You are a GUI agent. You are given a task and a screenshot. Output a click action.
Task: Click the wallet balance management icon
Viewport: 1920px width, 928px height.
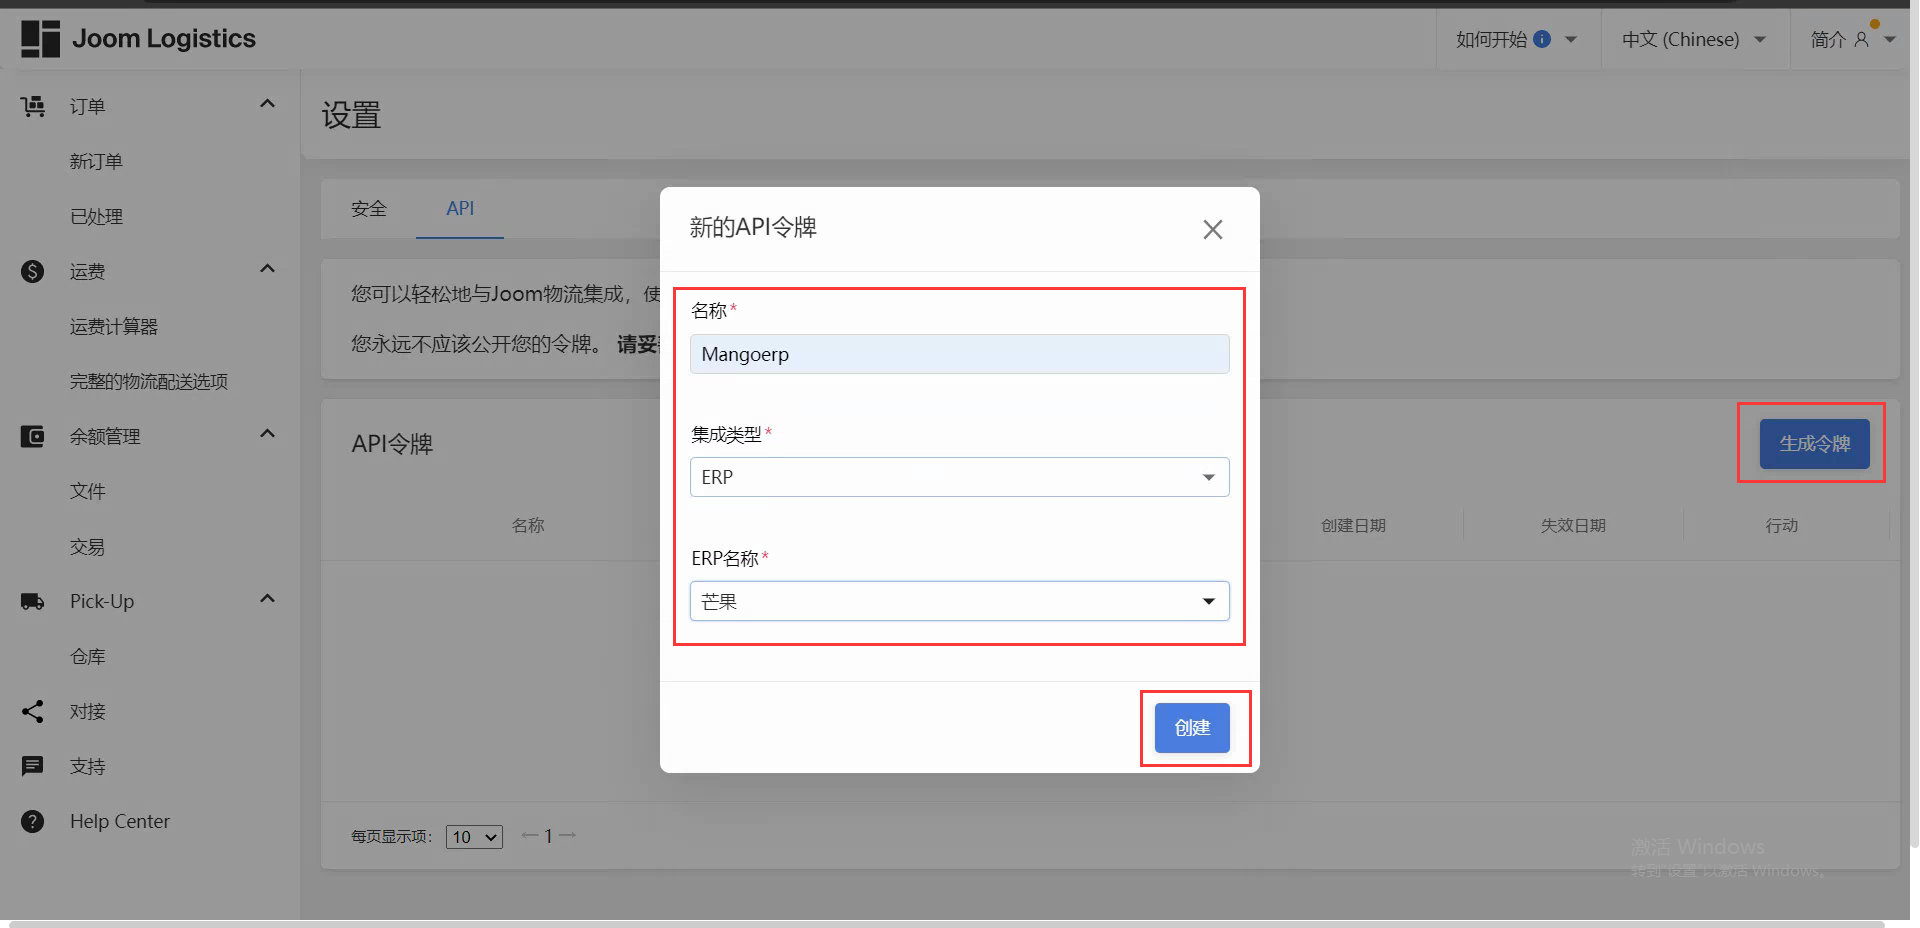(x=33, y=436)
